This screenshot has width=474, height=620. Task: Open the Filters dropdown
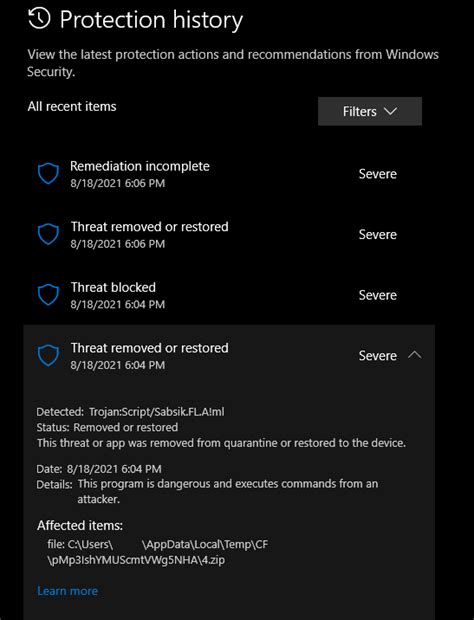[x=370, y=112]
